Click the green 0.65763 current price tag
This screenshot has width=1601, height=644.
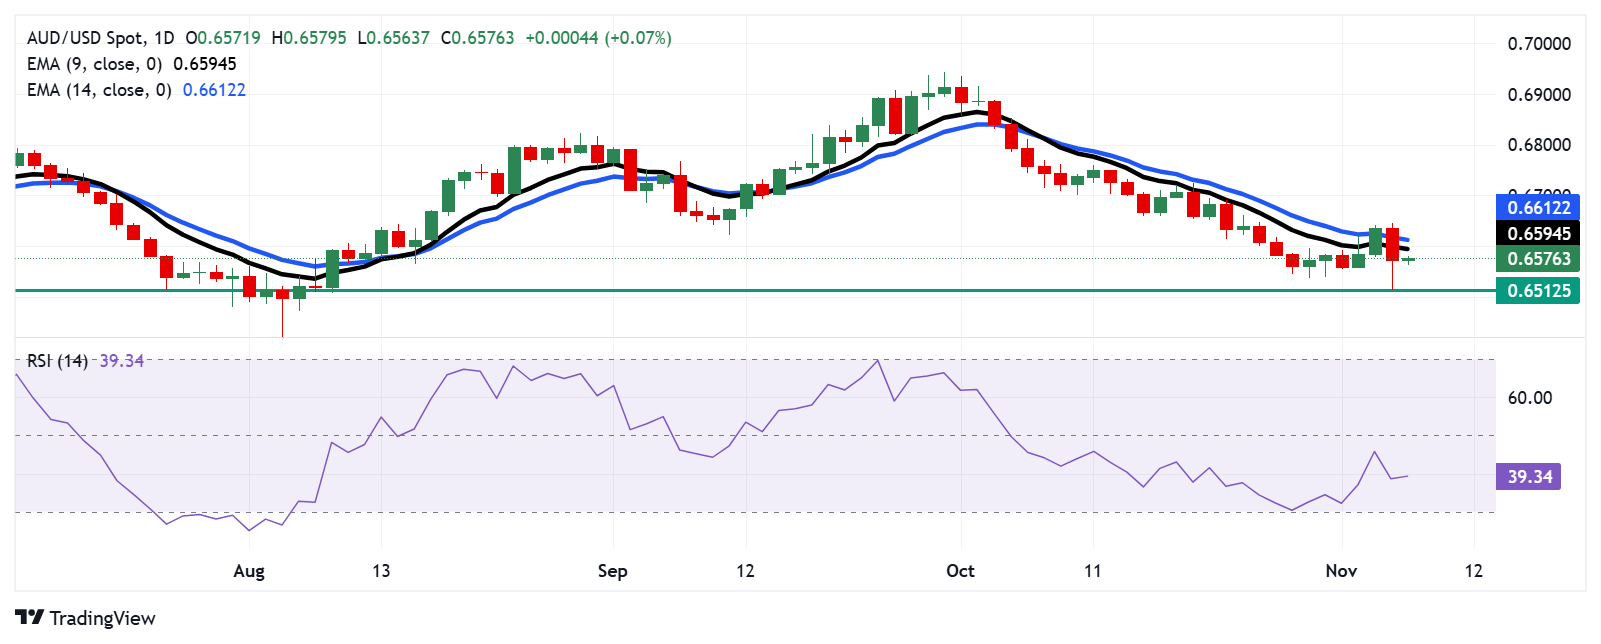tap(1537, 259)
